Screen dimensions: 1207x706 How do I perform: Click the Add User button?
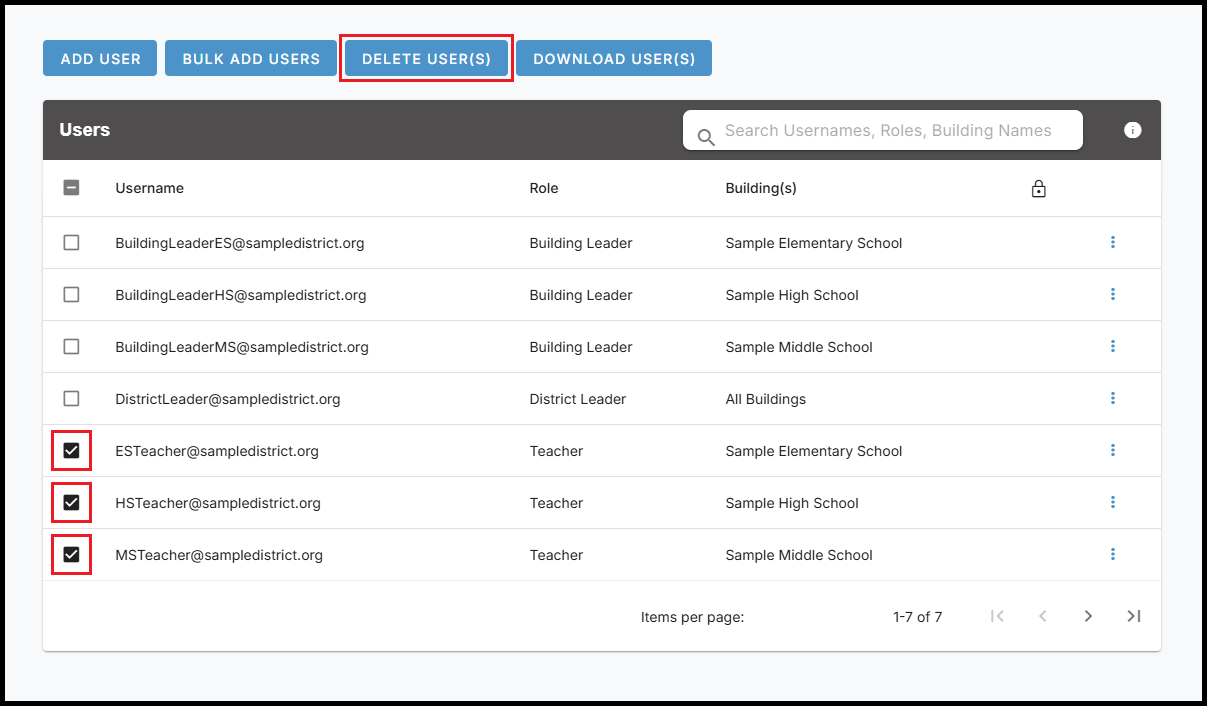100,59
